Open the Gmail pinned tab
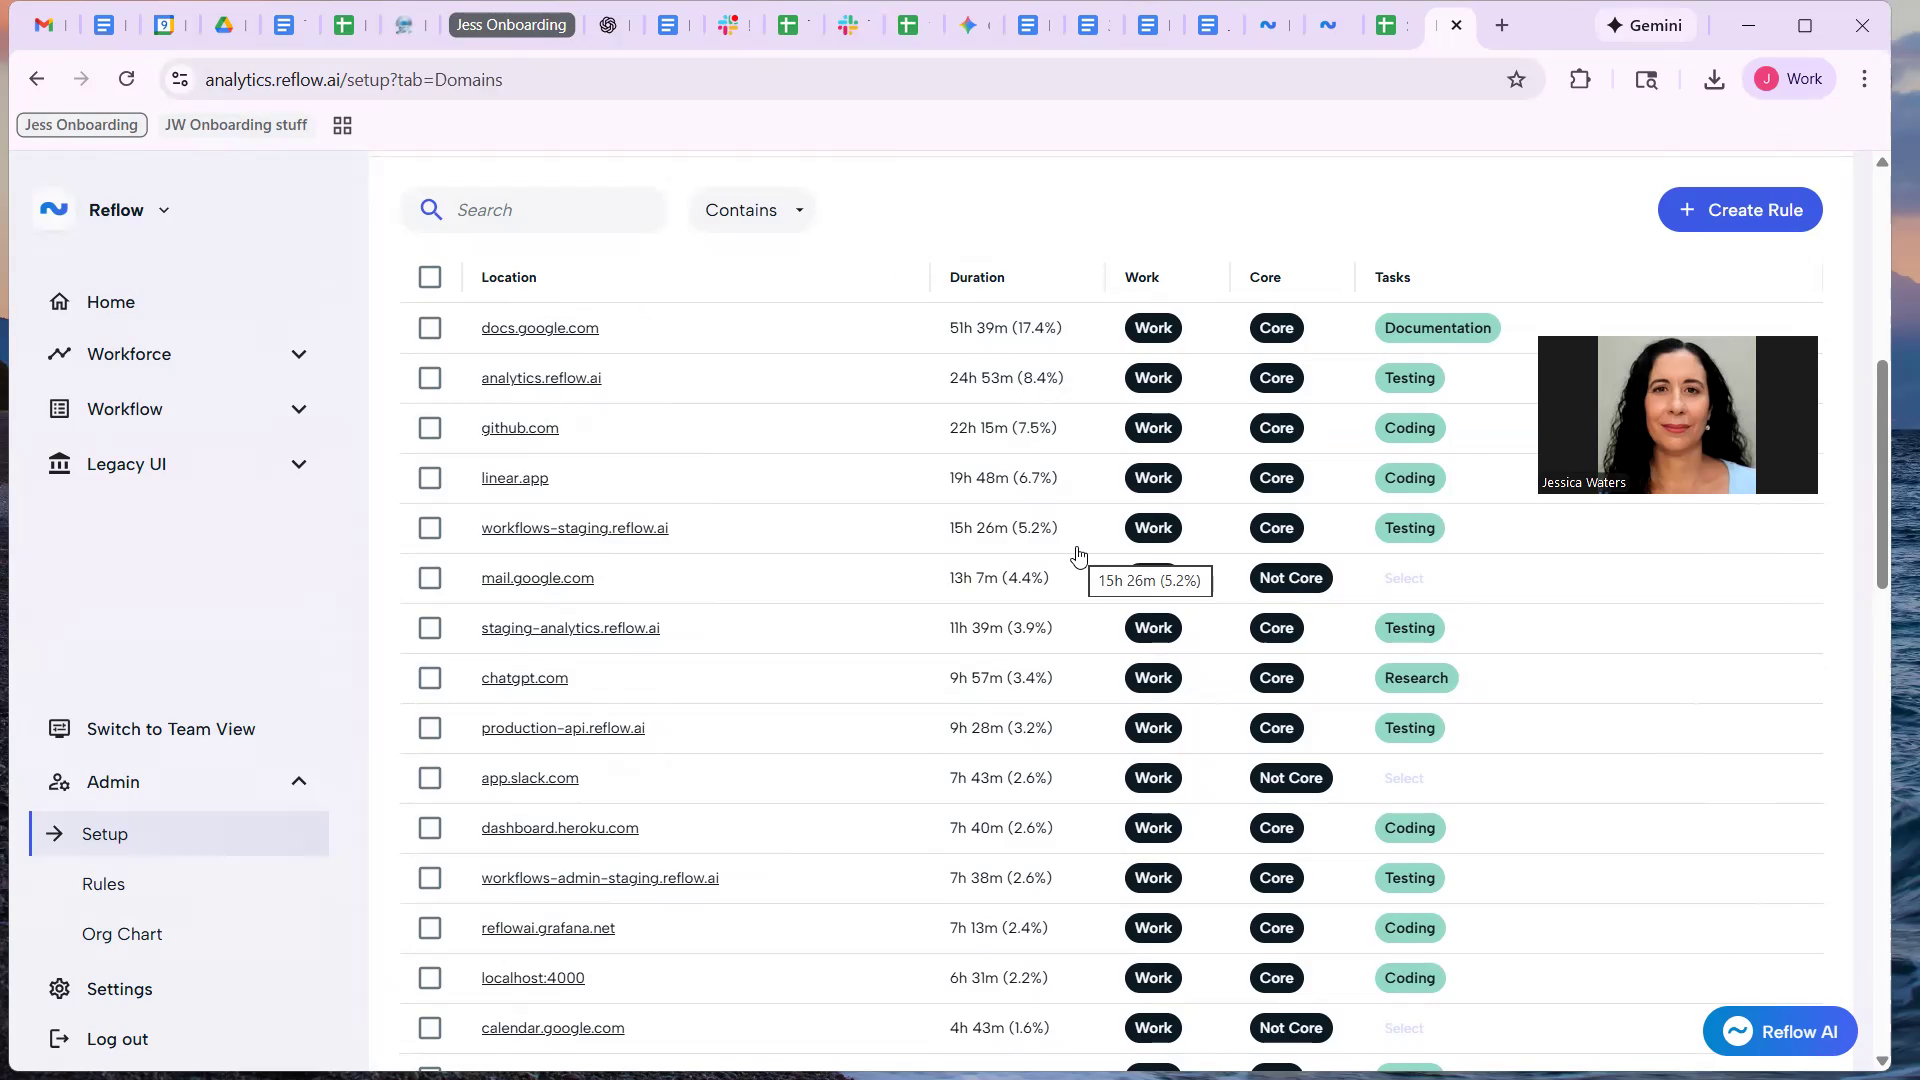This screenshot has height=1080, width=1920. [43, 25]
